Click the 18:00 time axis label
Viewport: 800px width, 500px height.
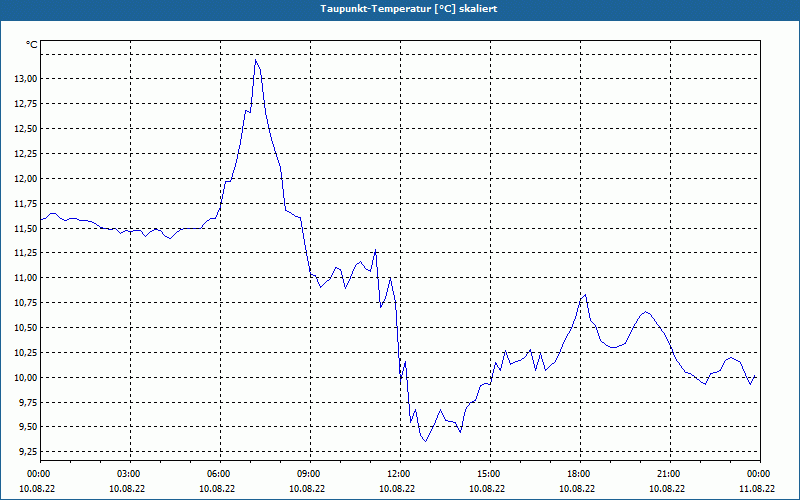pos(581,474)
